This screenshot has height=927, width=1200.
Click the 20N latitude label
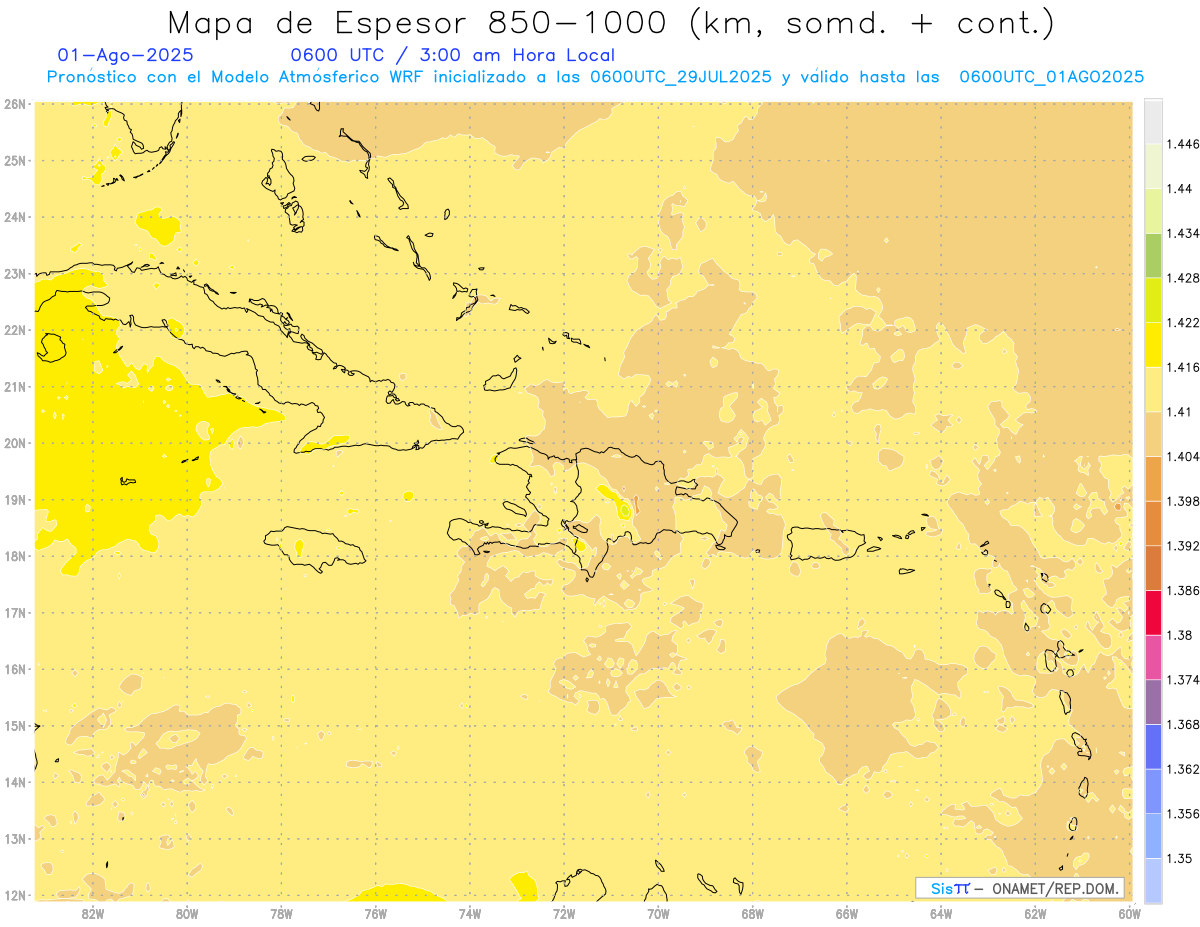coord(14,443)
